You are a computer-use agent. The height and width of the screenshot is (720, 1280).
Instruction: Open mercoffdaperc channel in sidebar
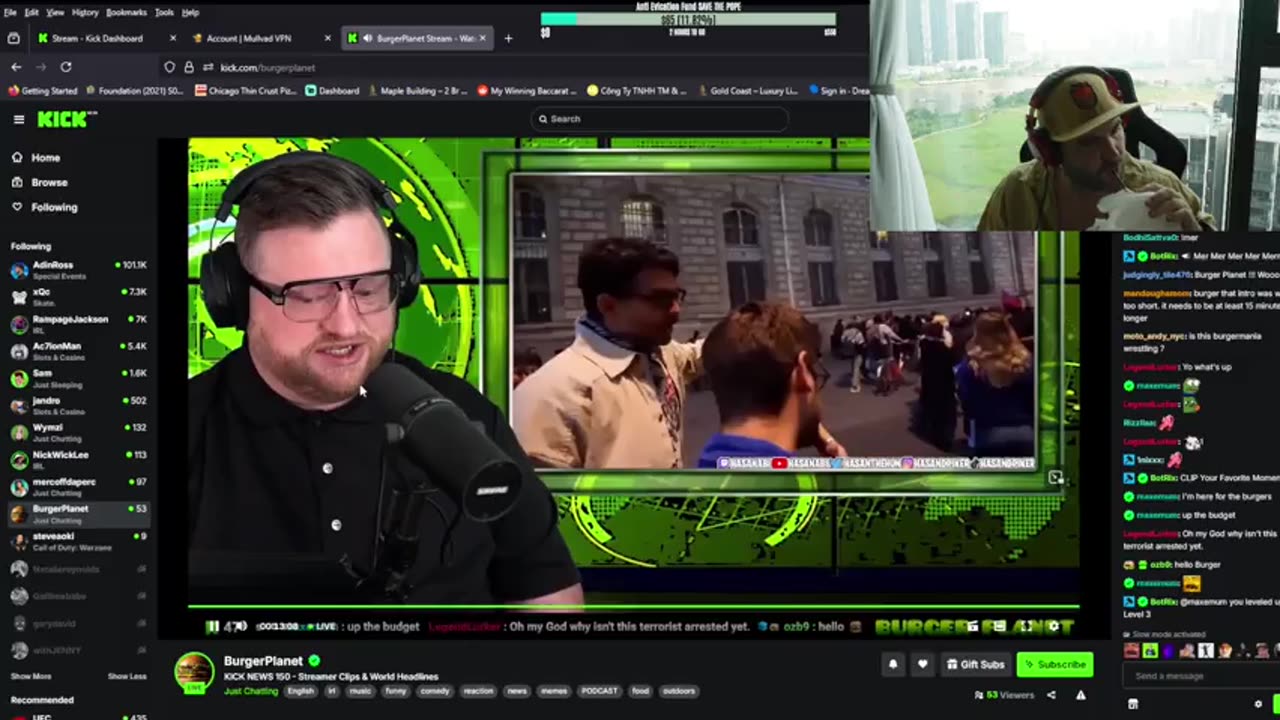pos(78,485)
